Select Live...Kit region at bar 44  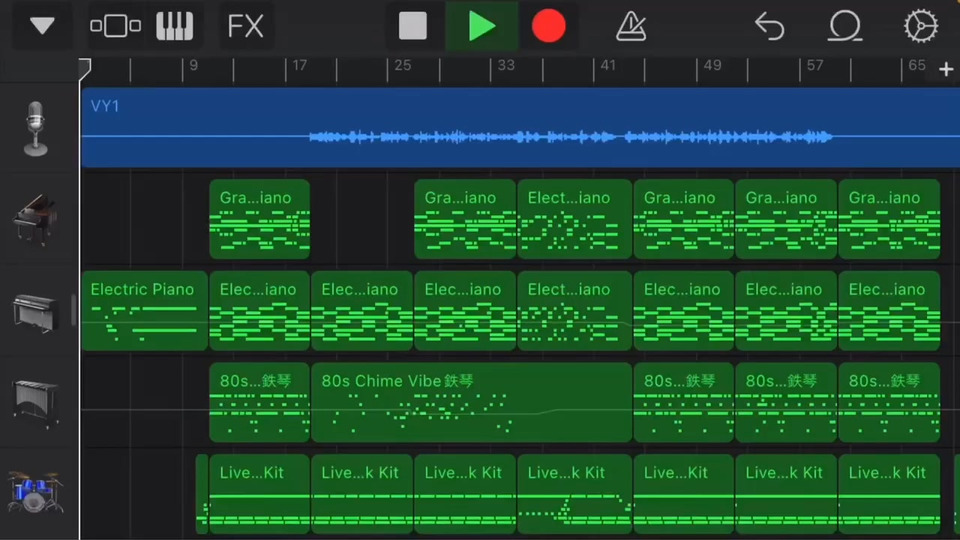coord(683,494)
